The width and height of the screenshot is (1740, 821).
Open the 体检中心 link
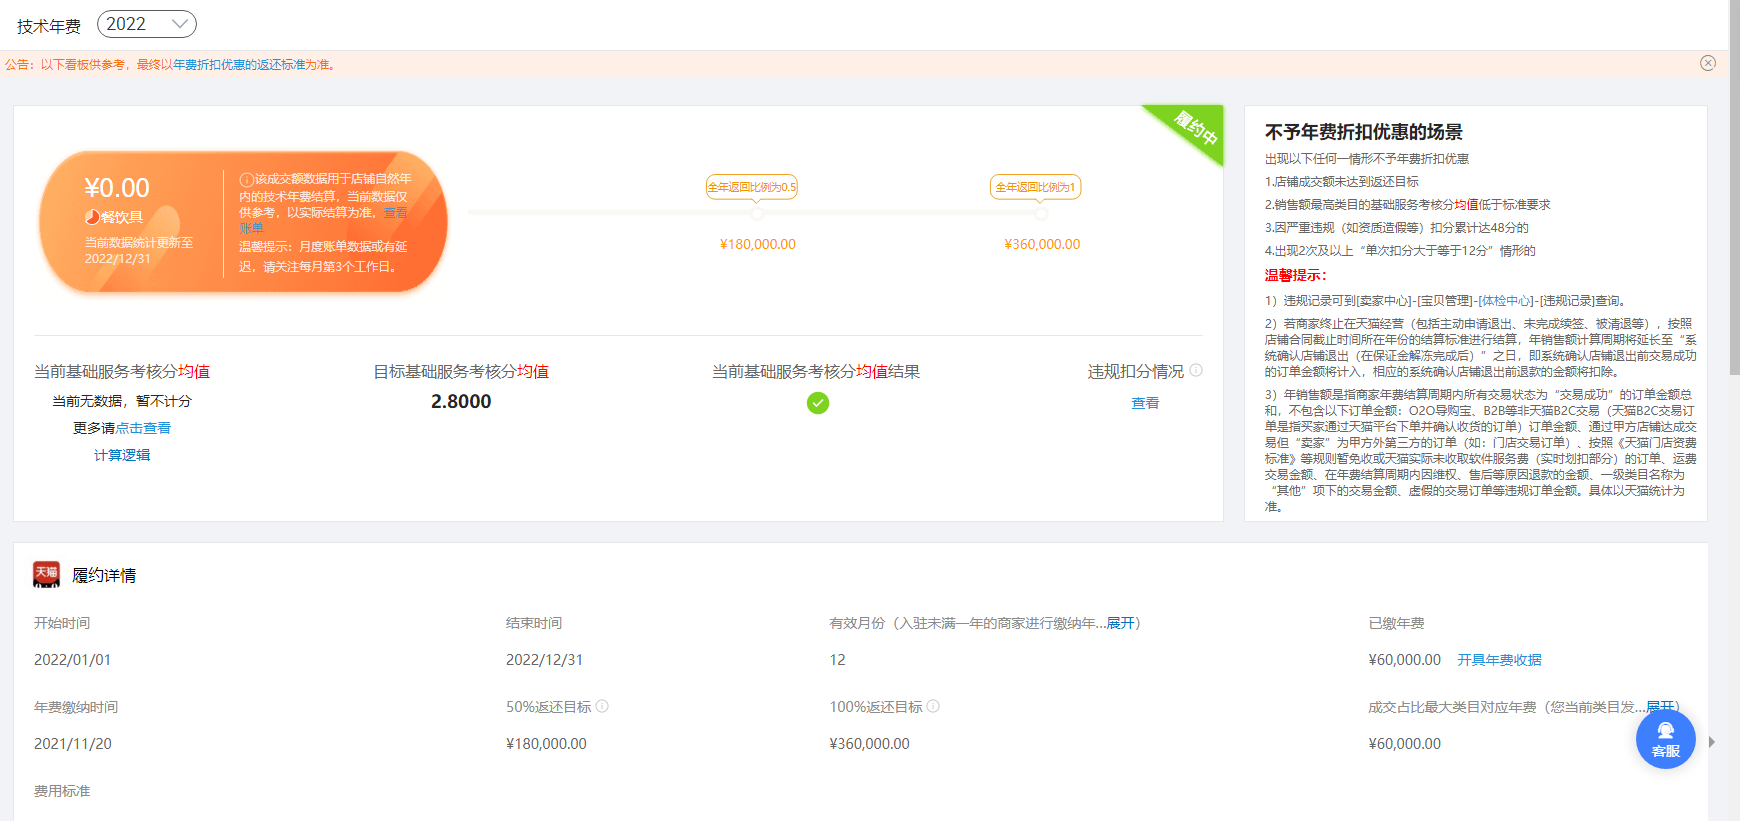1505,301
